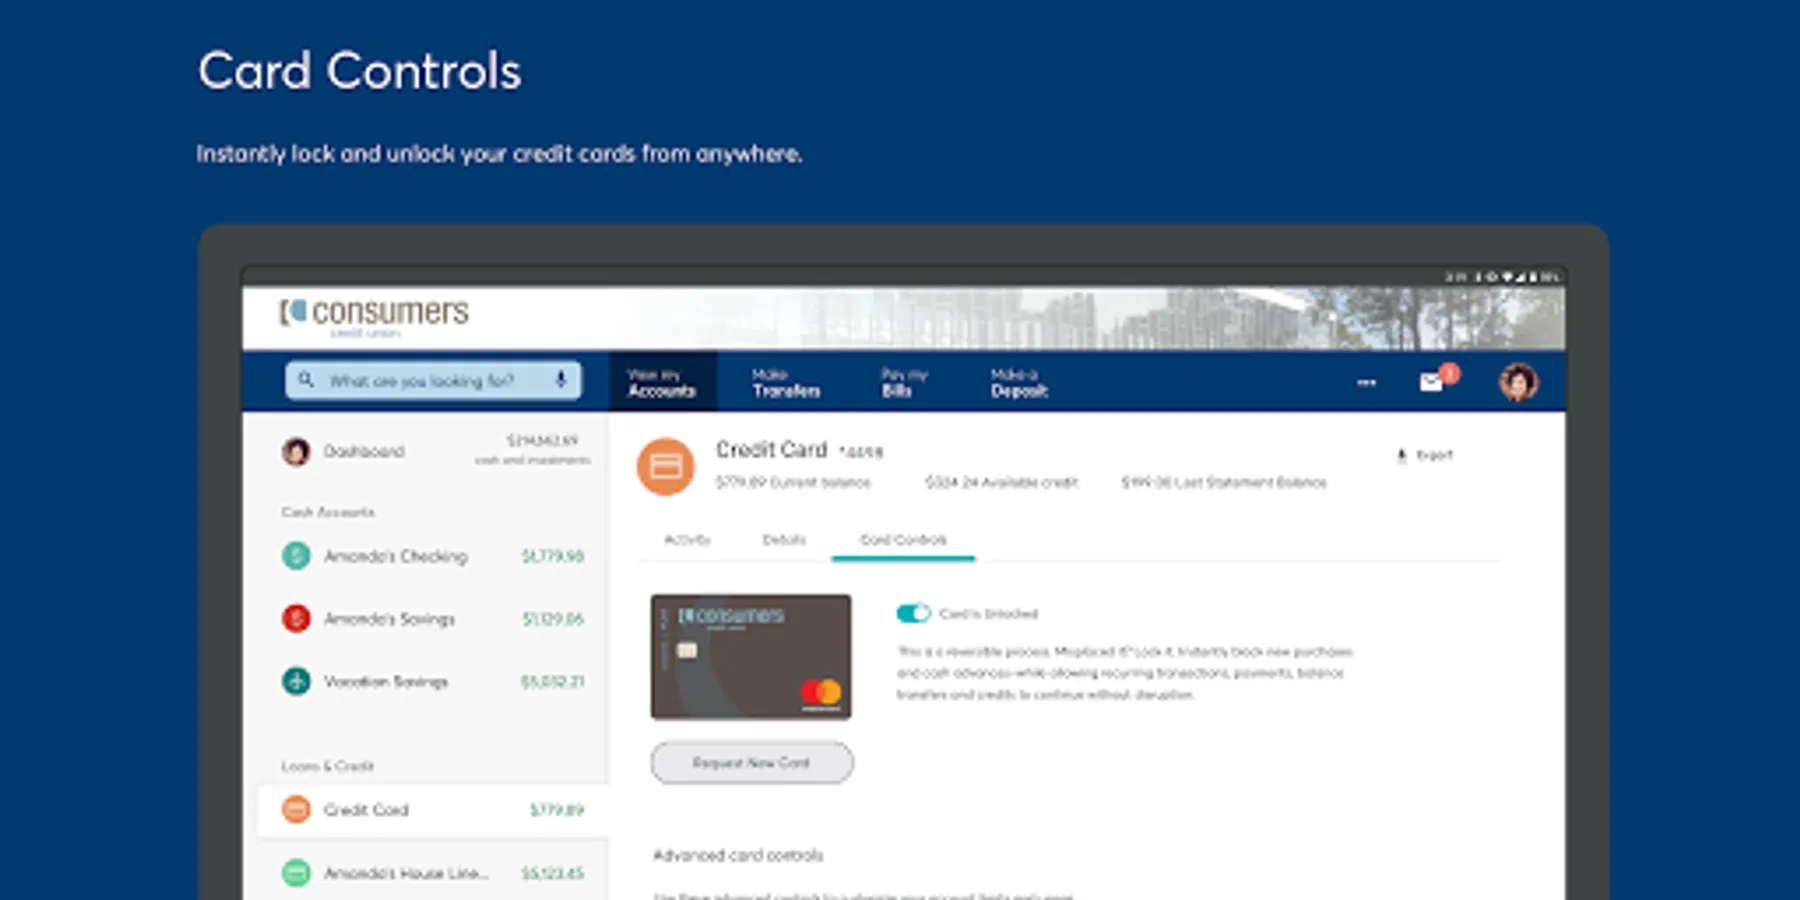Open the mail inbox envelope icon
1800x900 pixels.
[x=1432, y=382]
